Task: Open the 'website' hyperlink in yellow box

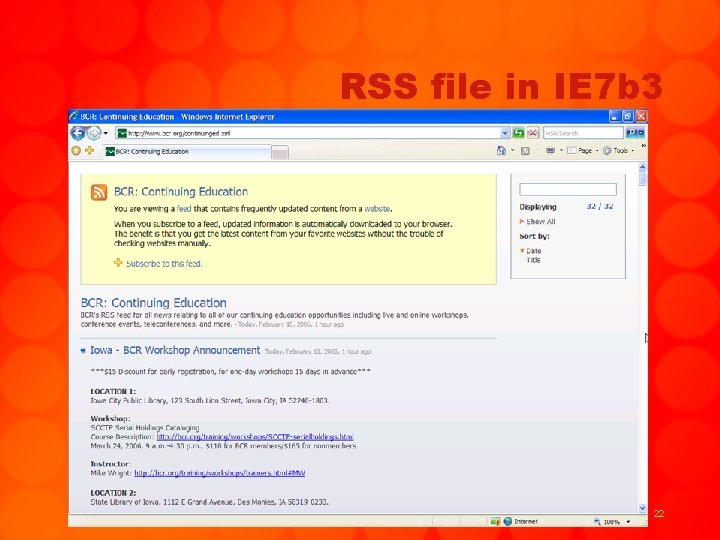Action: tap(377, 208)
